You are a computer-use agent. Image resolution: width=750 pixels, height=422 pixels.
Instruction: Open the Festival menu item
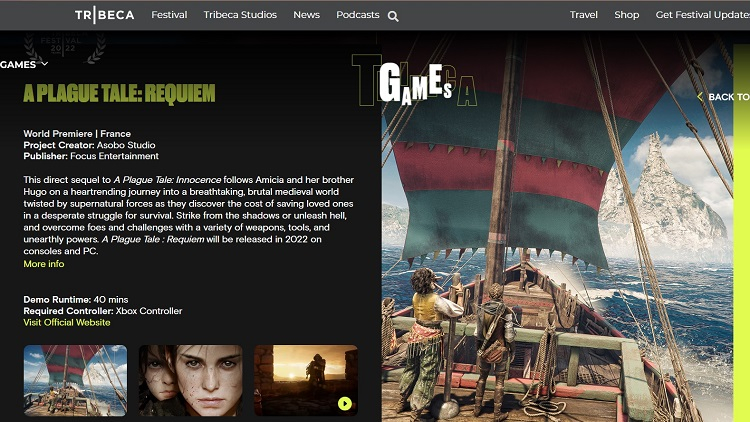tap(169, 15)
